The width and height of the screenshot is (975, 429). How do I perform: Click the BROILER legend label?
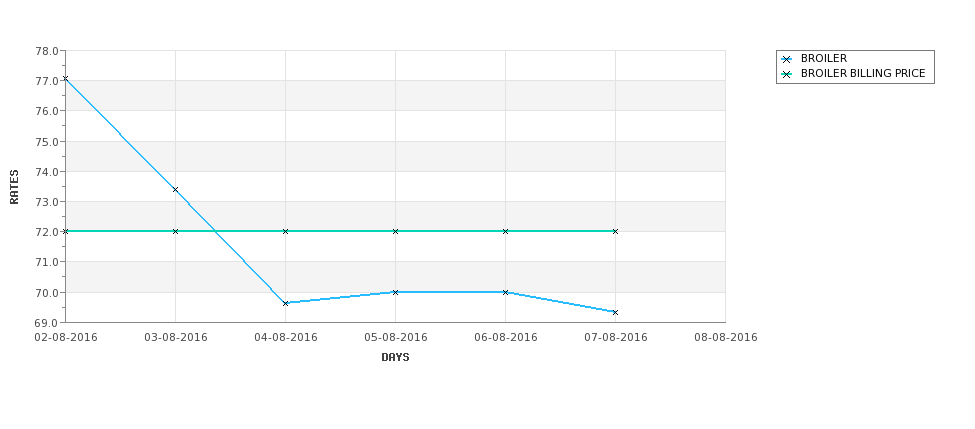coord(824,58)
